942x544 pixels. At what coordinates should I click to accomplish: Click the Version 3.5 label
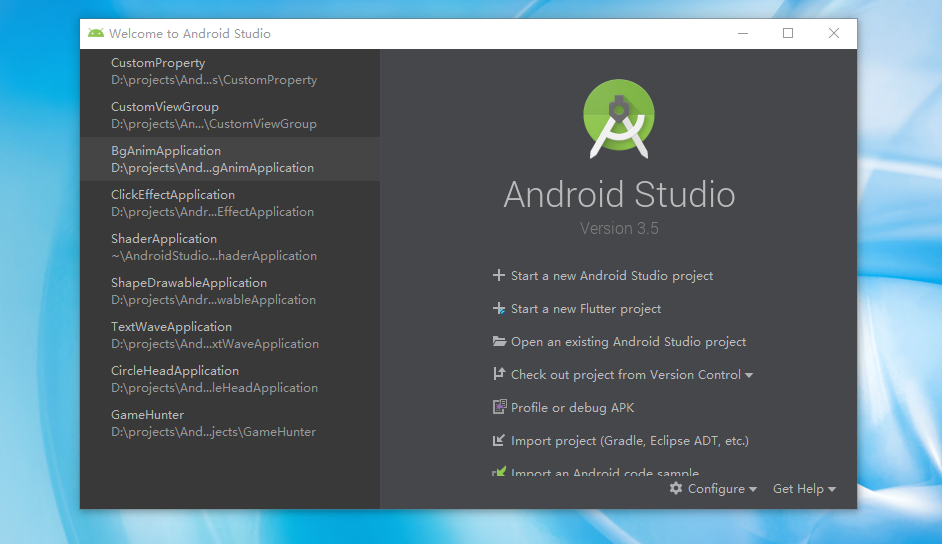point(619,228)
